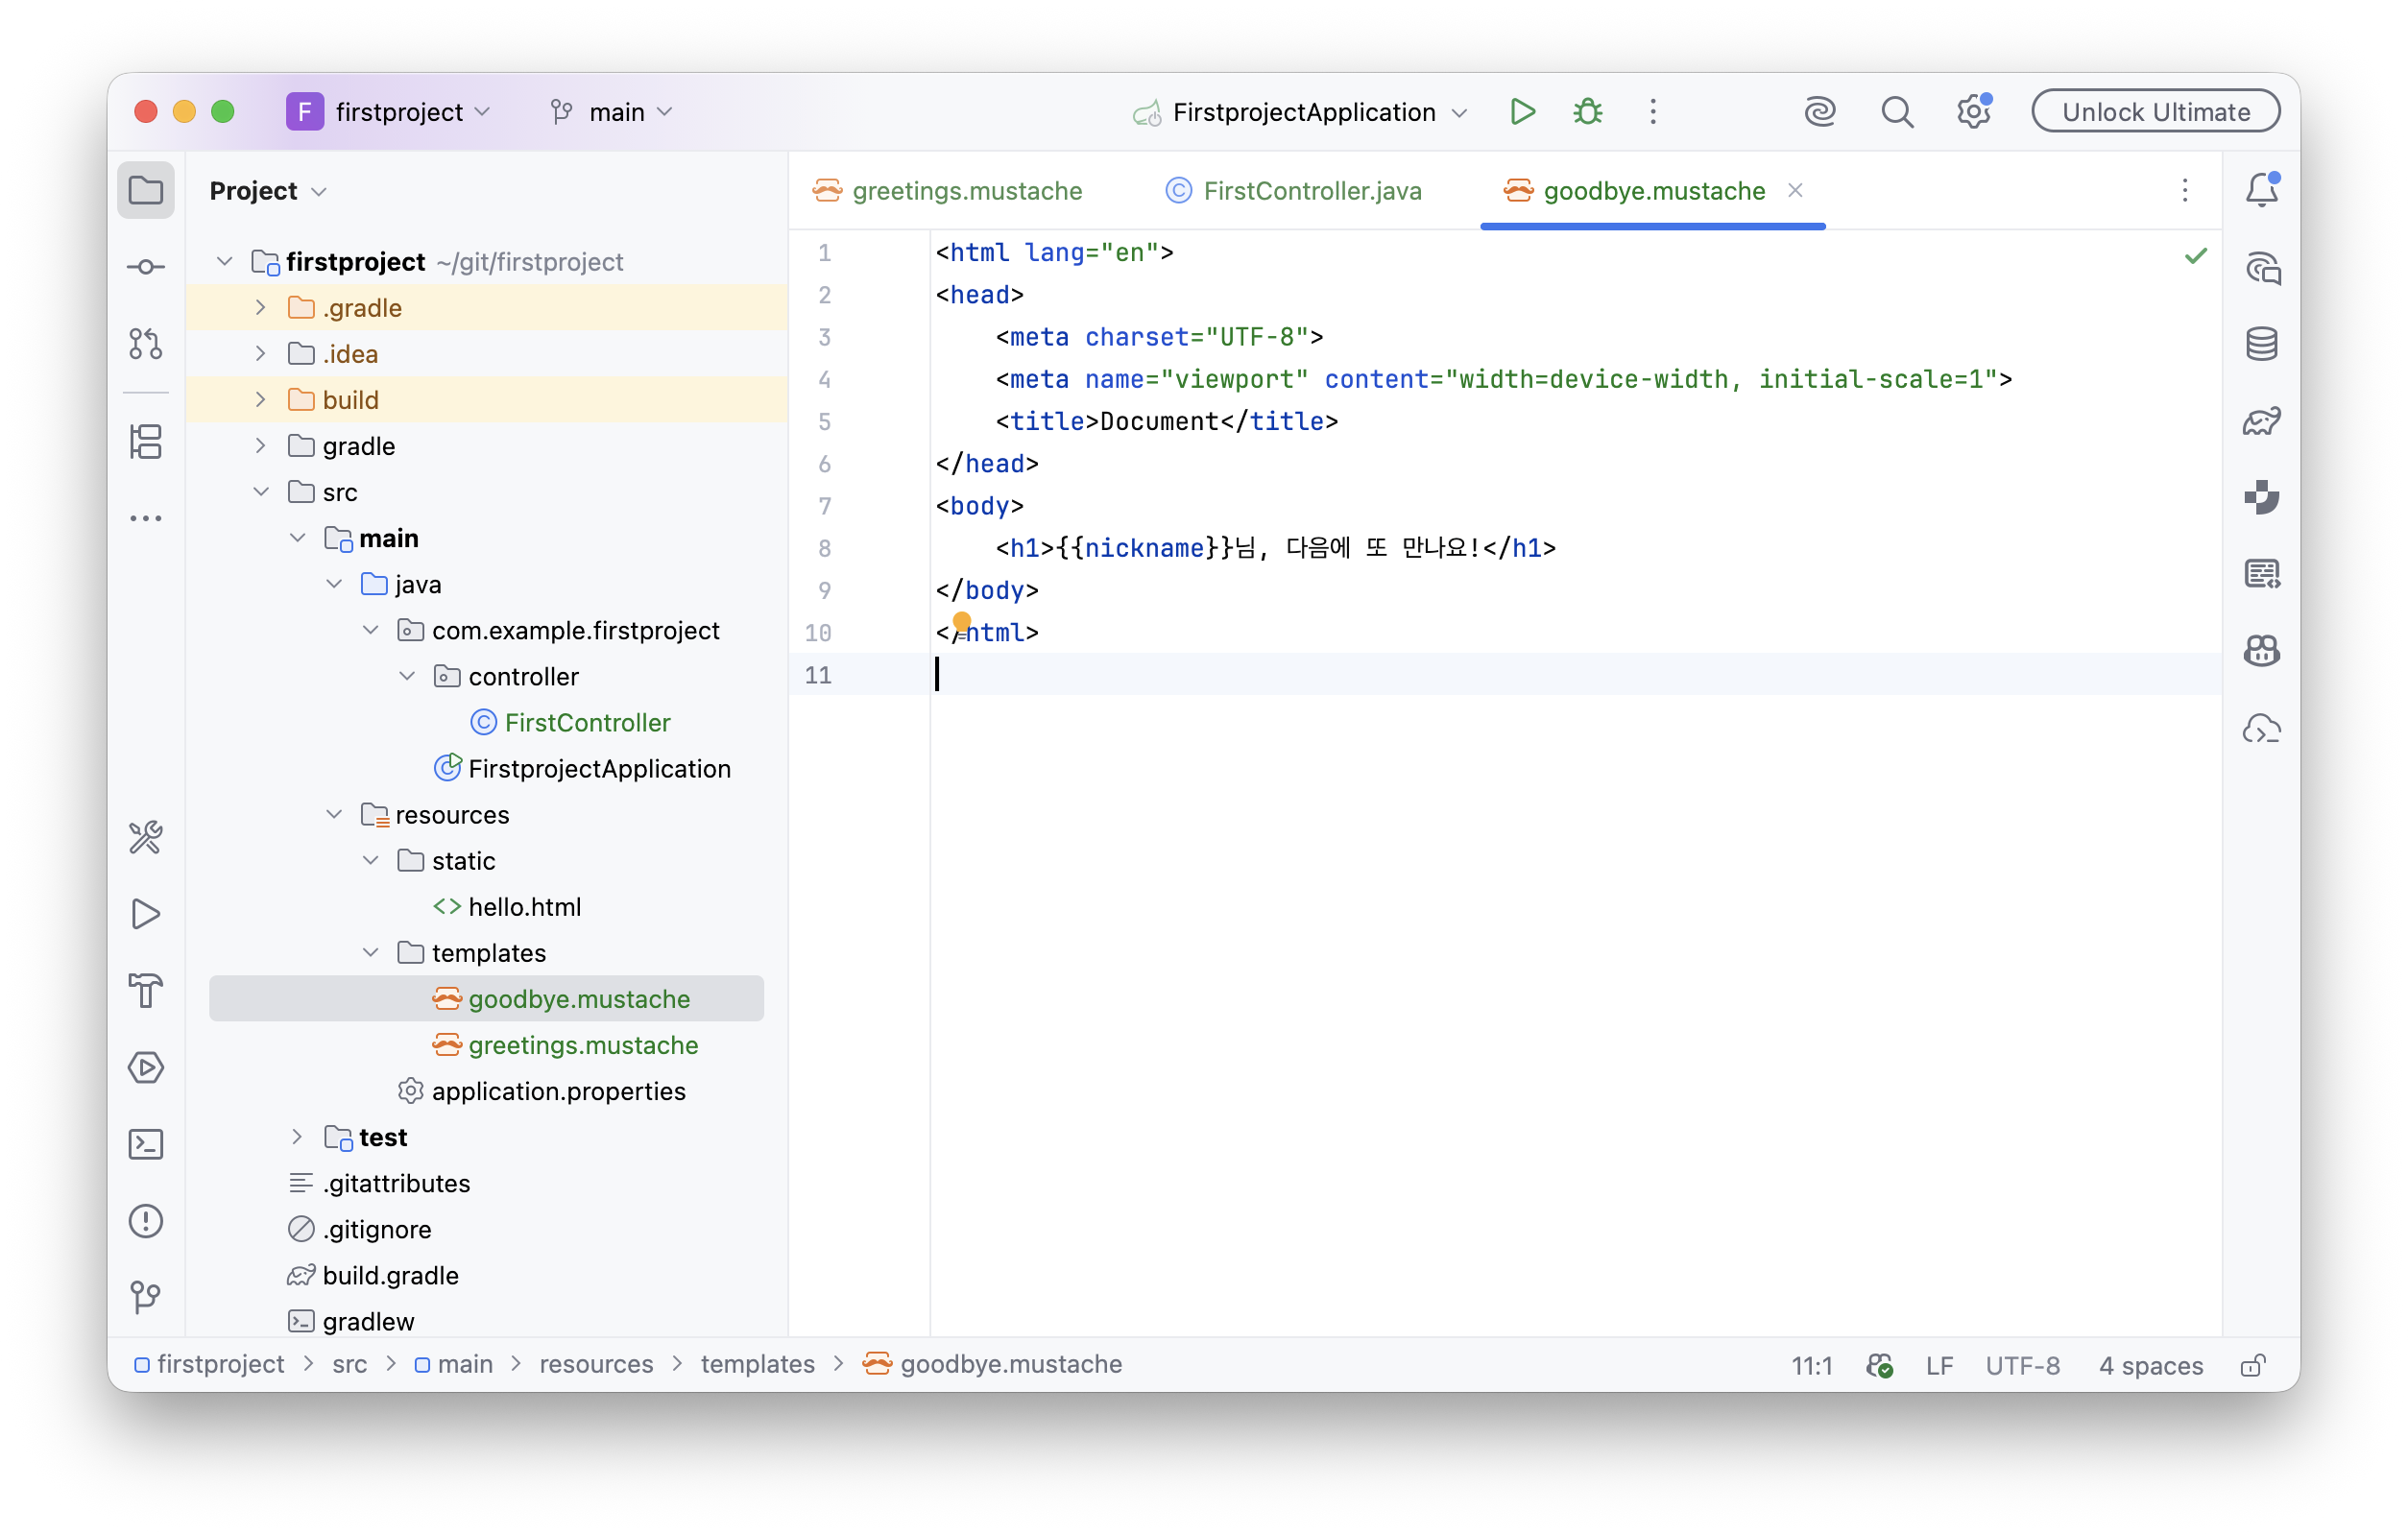
Task: Open the AI Assistant swirl icon
Action: (1820, 112)
